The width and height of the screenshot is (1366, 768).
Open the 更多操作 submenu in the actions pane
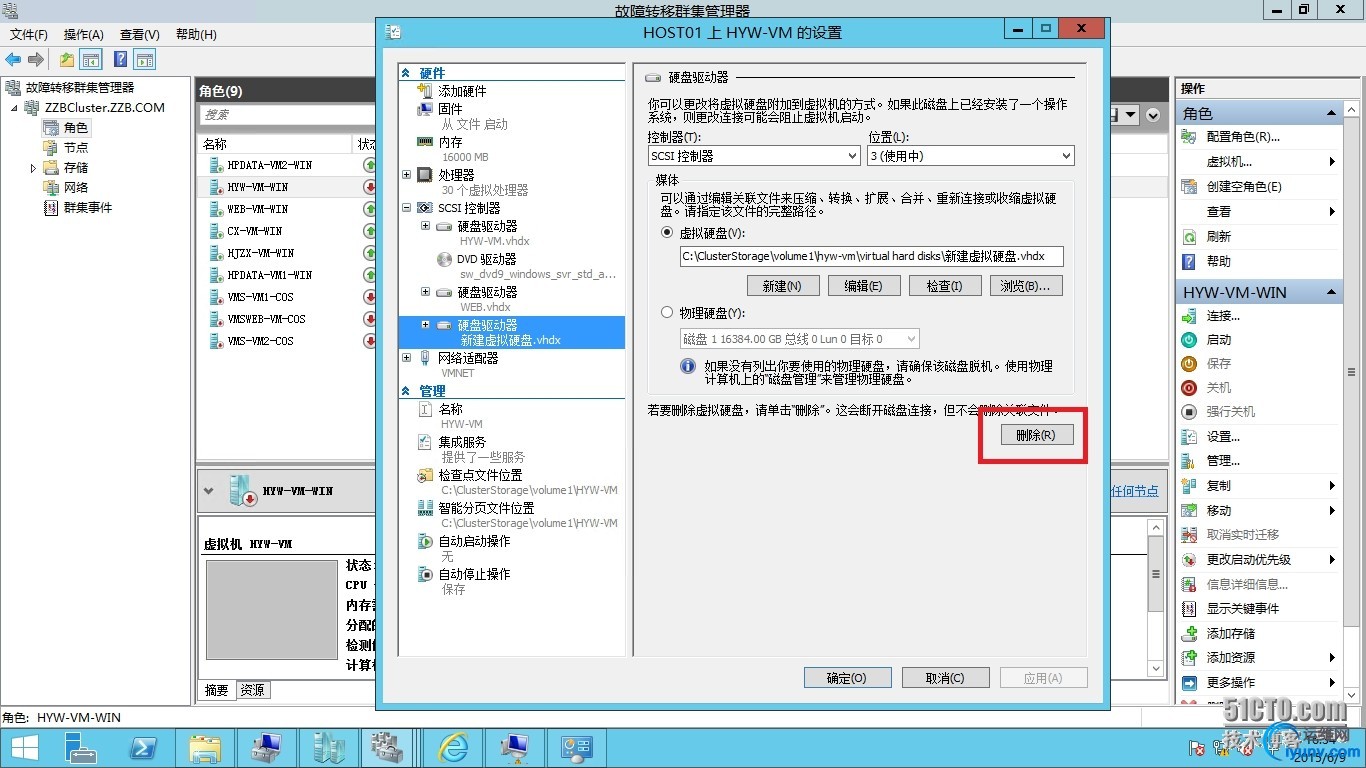click(1259, 683)
